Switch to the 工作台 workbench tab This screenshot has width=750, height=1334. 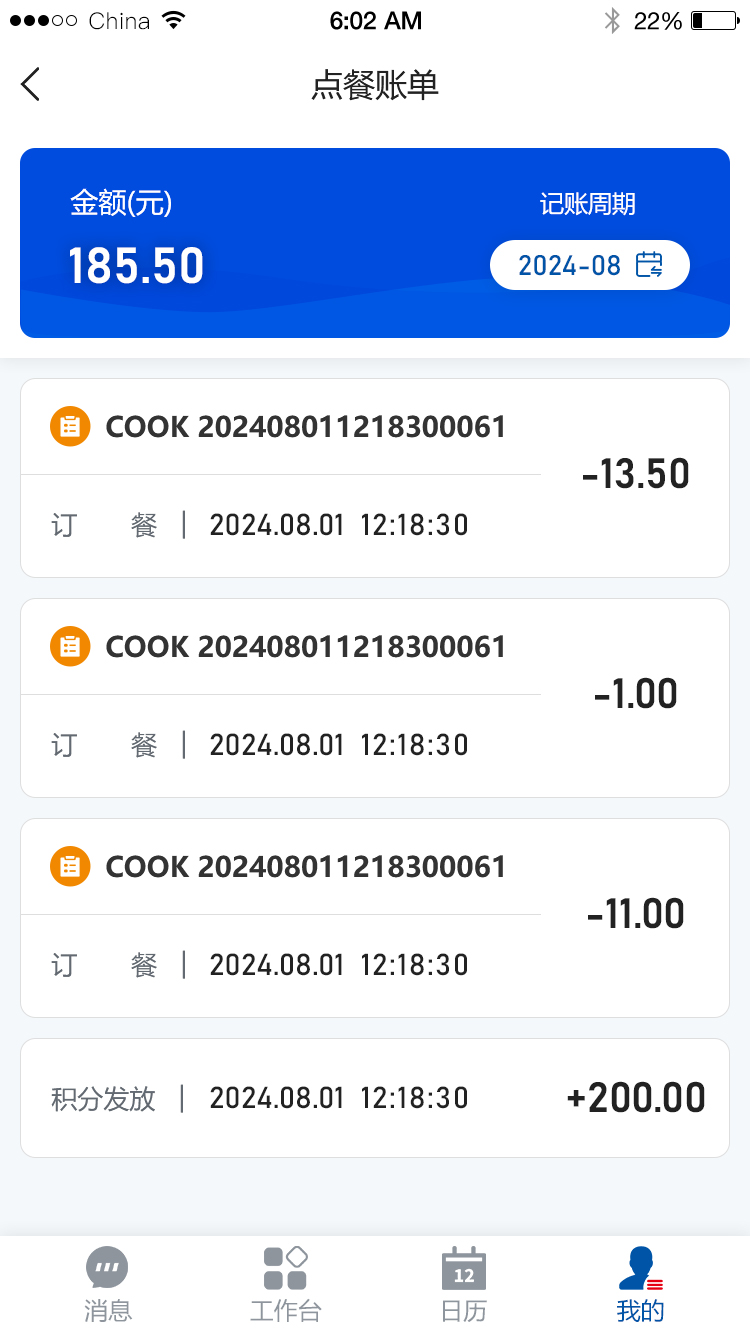(x=285, y=1284)
